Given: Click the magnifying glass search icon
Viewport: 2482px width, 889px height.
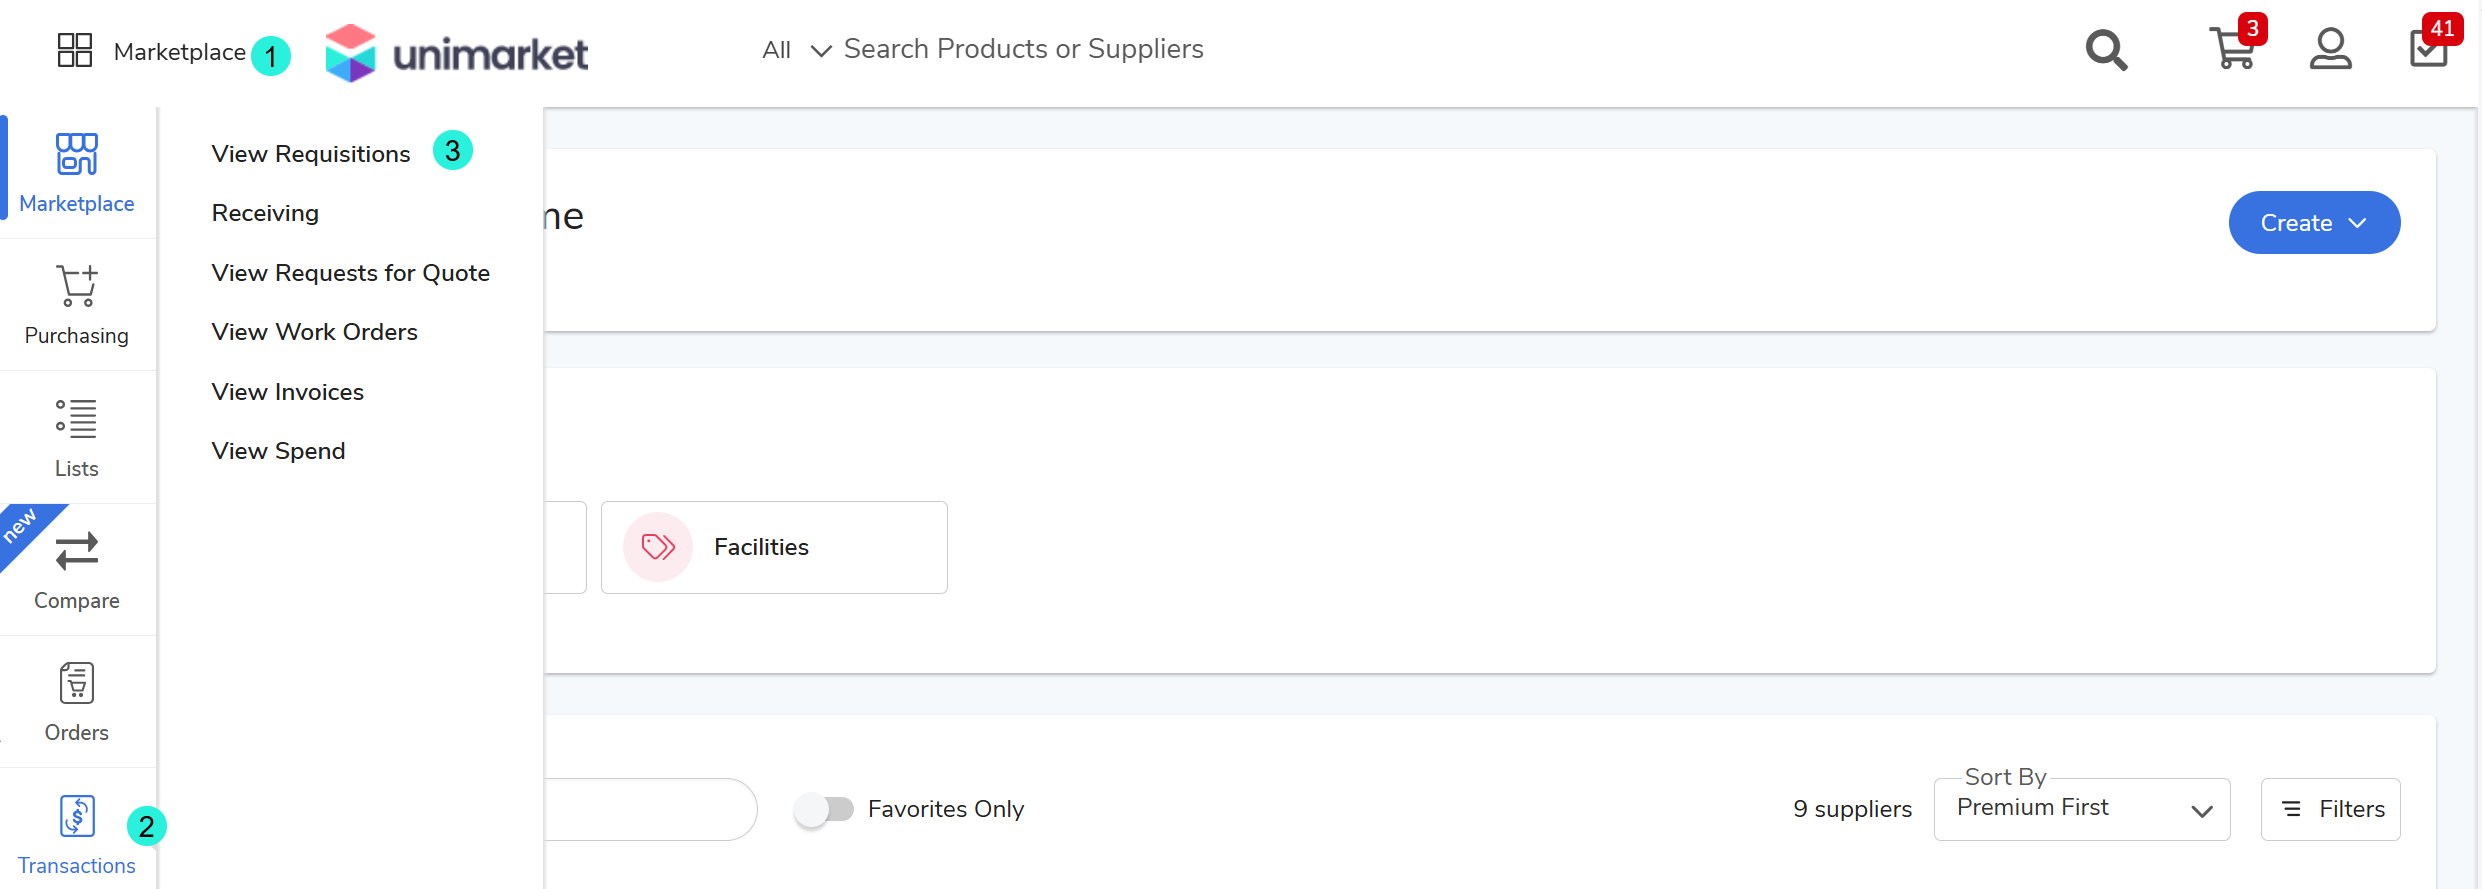Looking at the screenshot, I should (2106, 50).
